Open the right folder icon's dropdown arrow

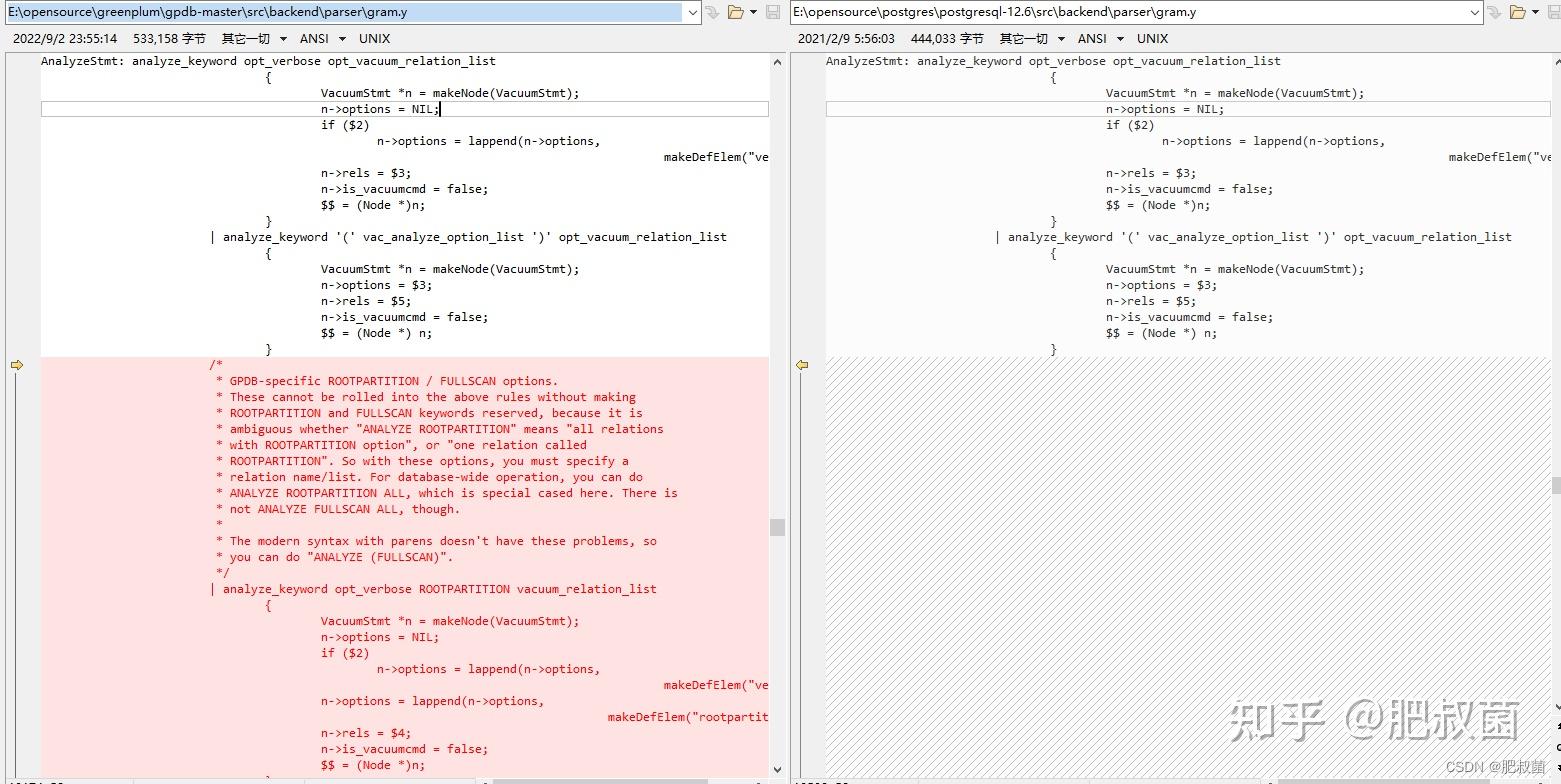point(1535,12)
